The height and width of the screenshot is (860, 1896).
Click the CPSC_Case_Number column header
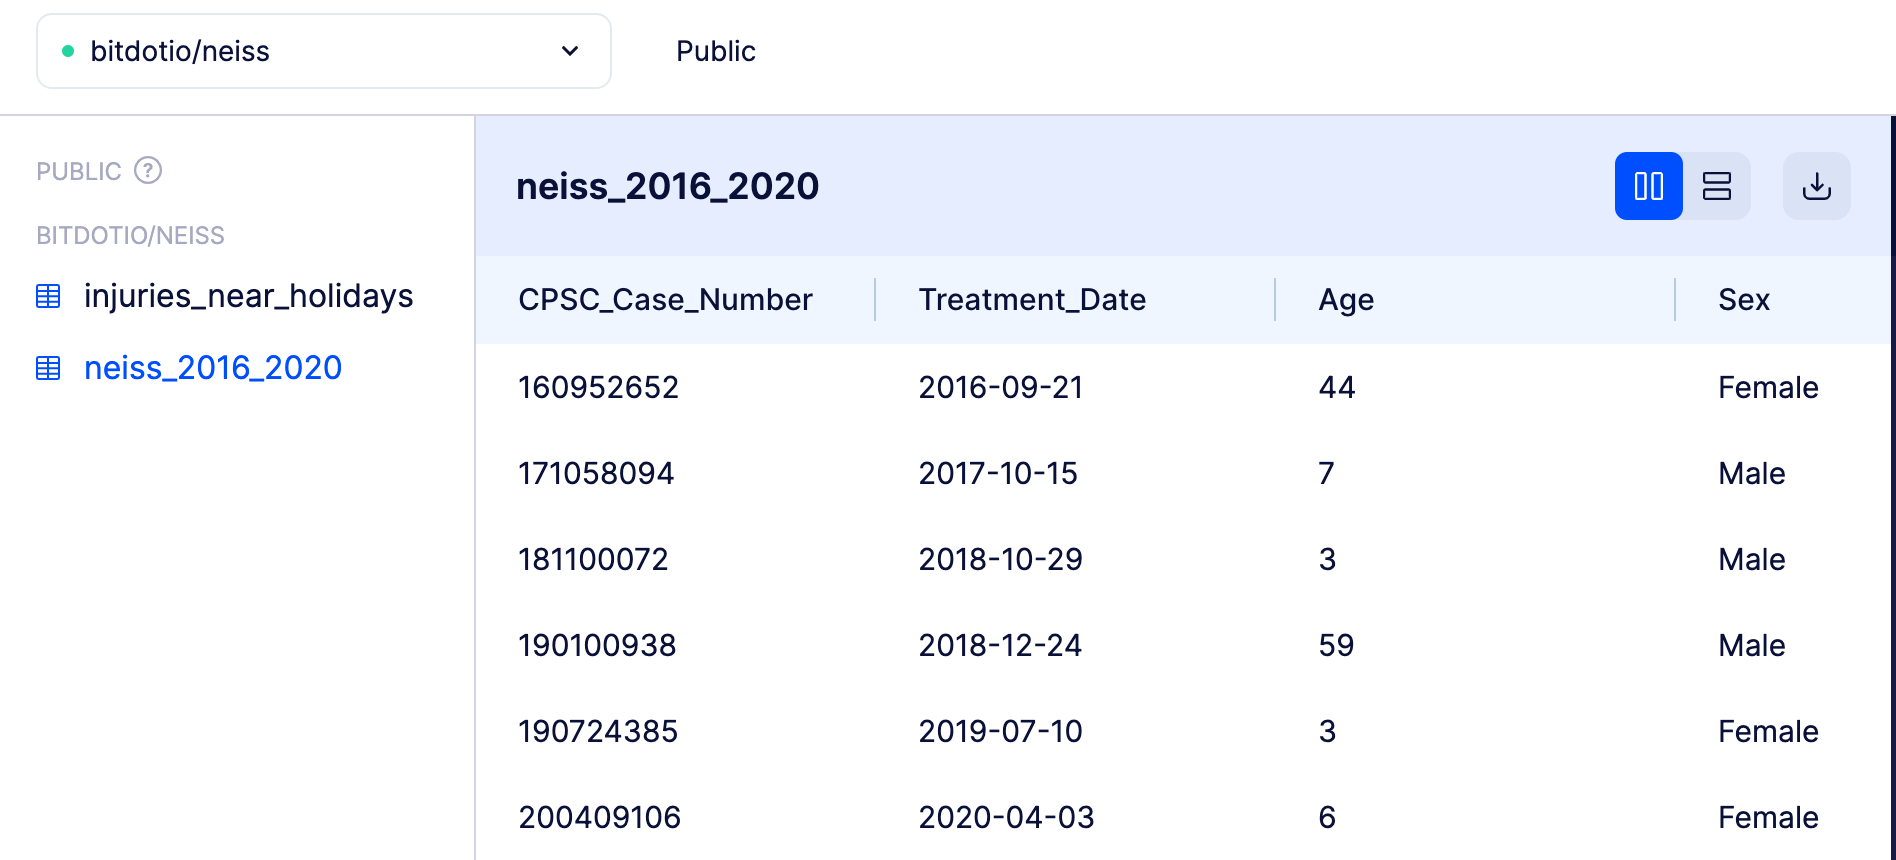(x=665, y=300)
